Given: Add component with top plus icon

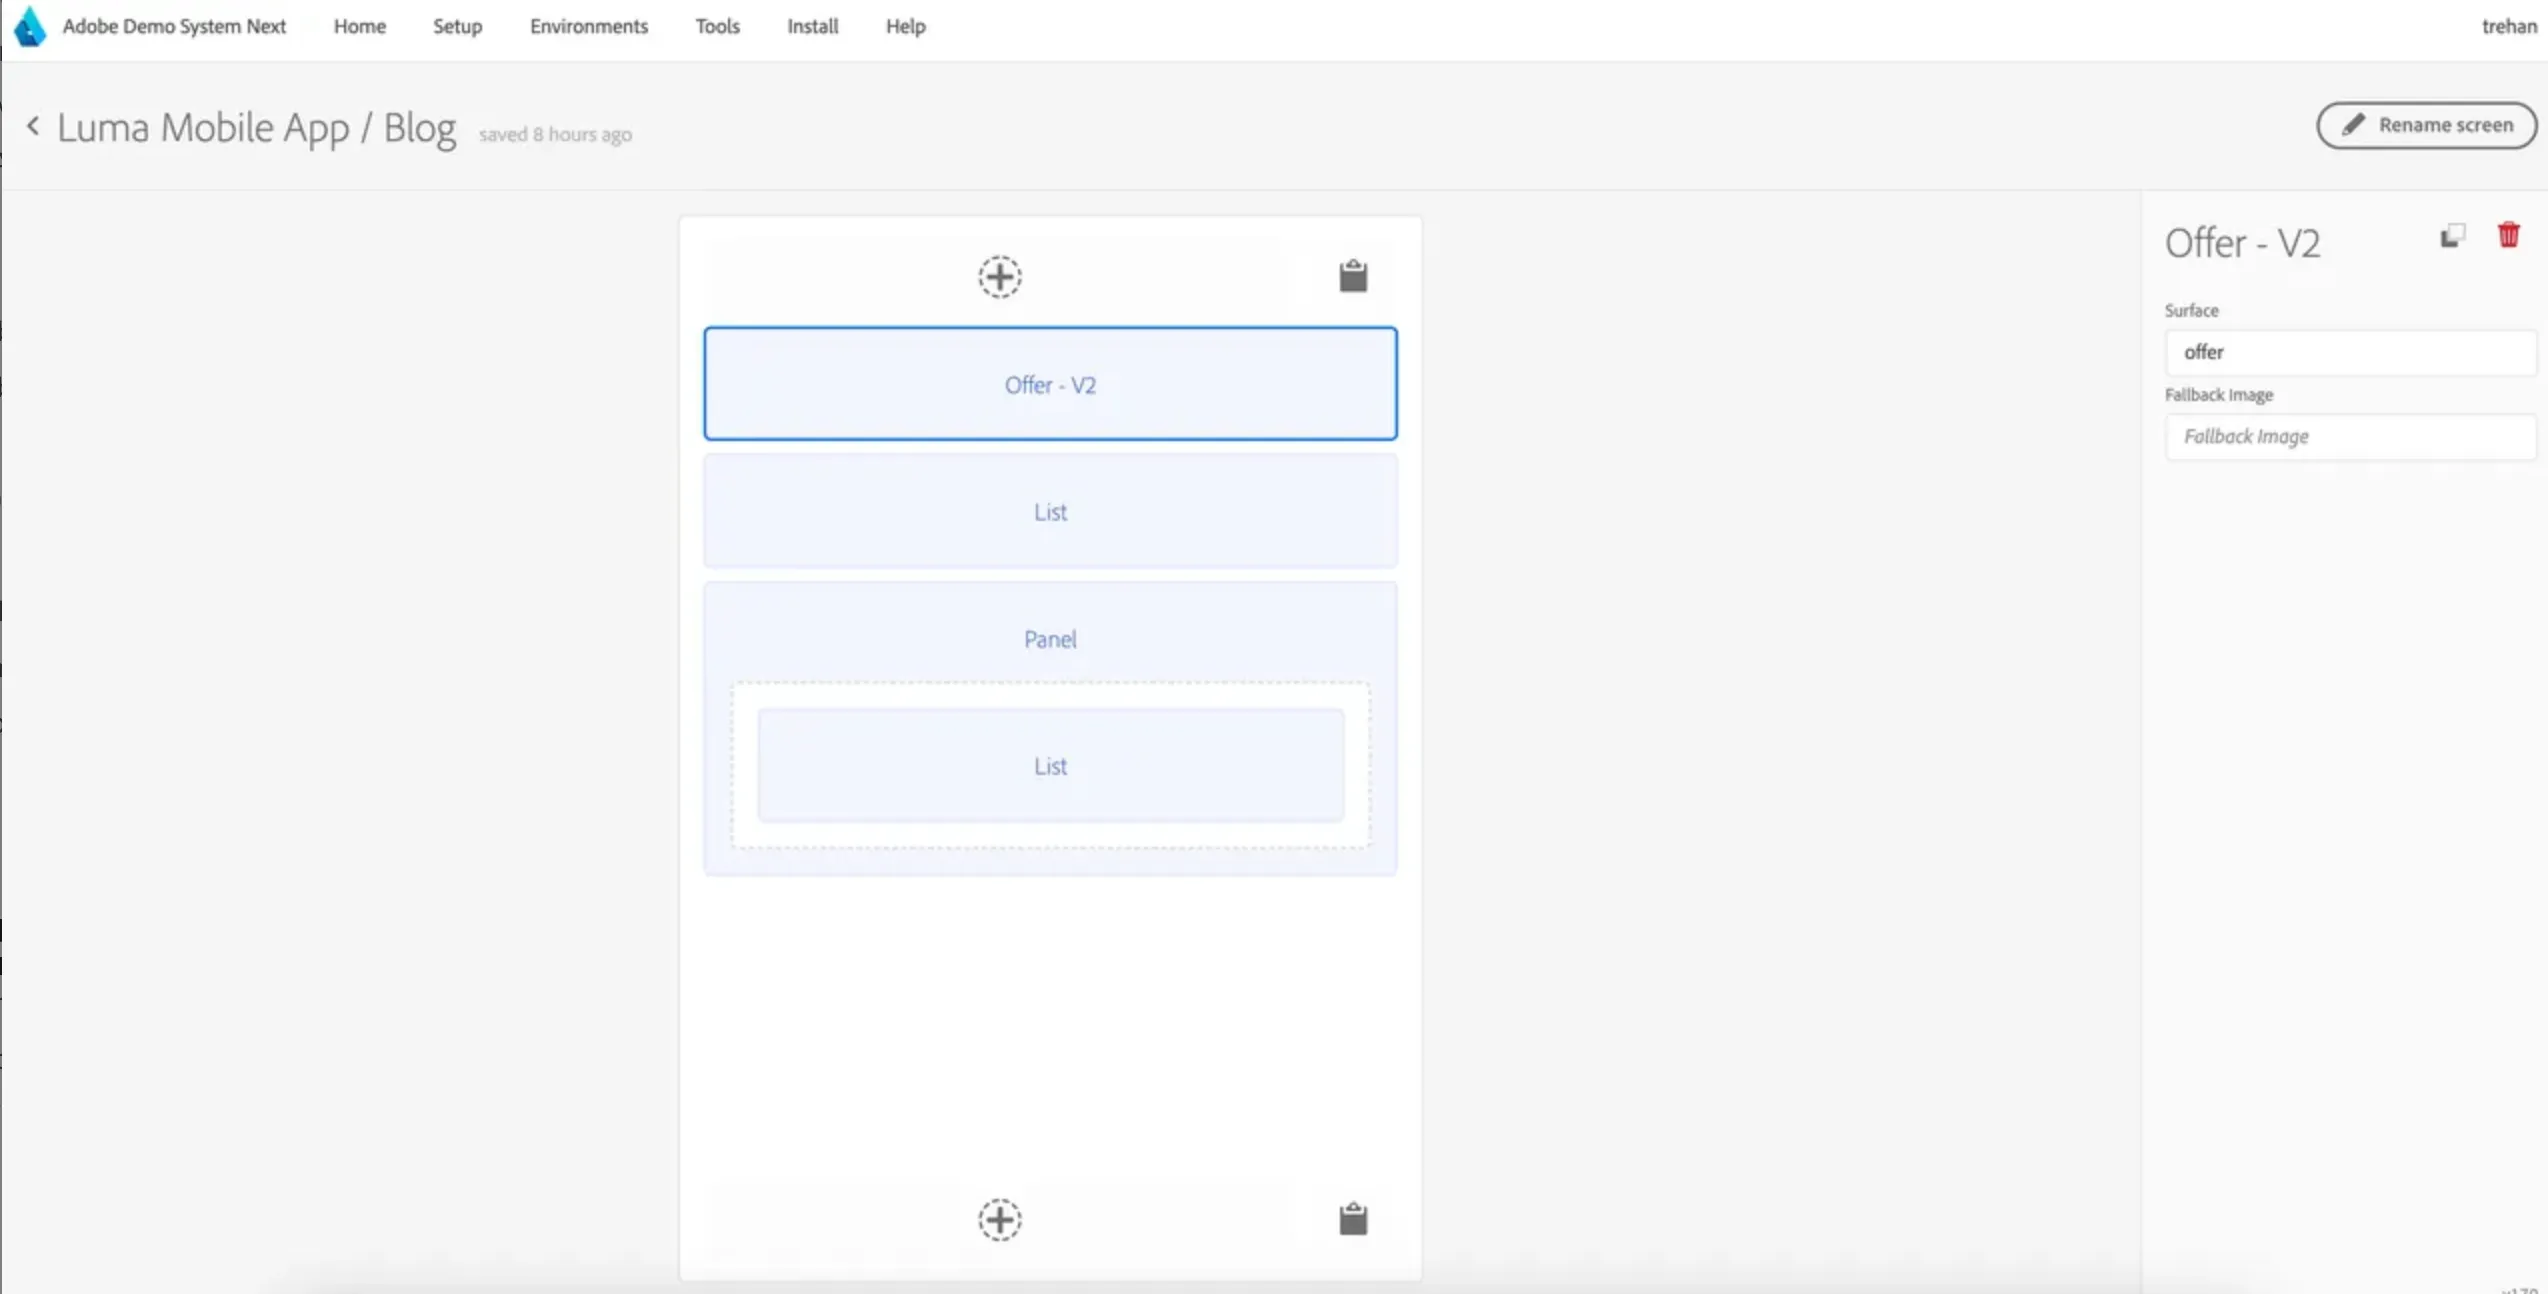Looking at the screenshot, I should (999, 277).
